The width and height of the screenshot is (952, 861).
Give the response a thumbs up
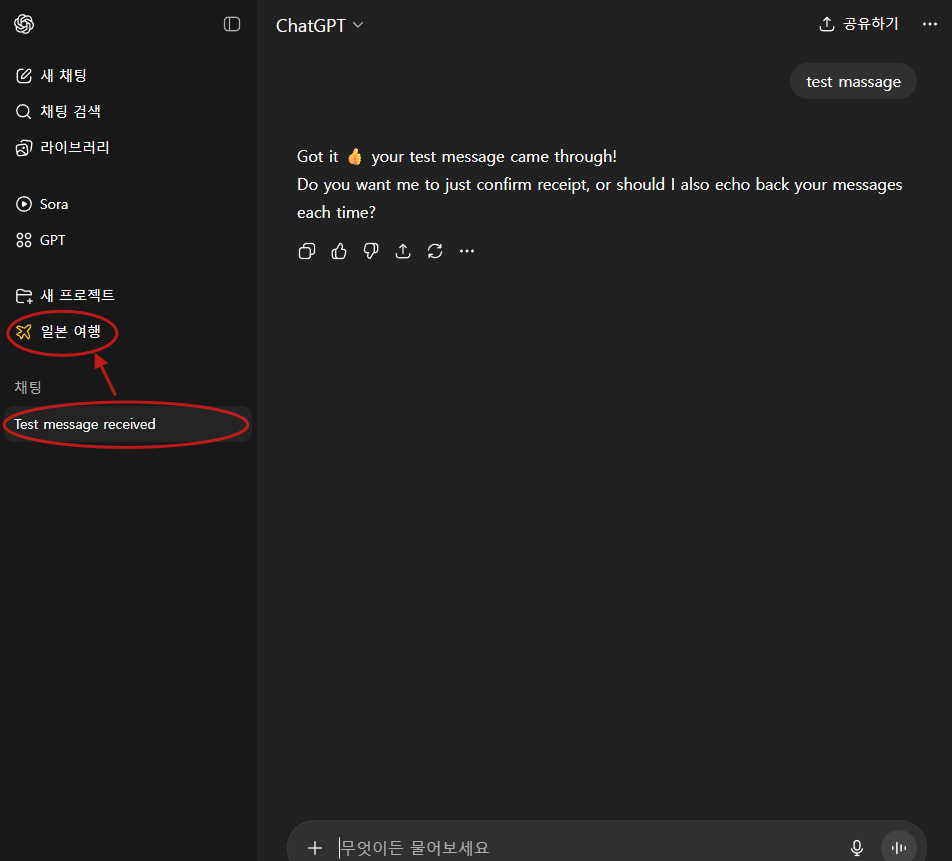(x=339, y=251)
